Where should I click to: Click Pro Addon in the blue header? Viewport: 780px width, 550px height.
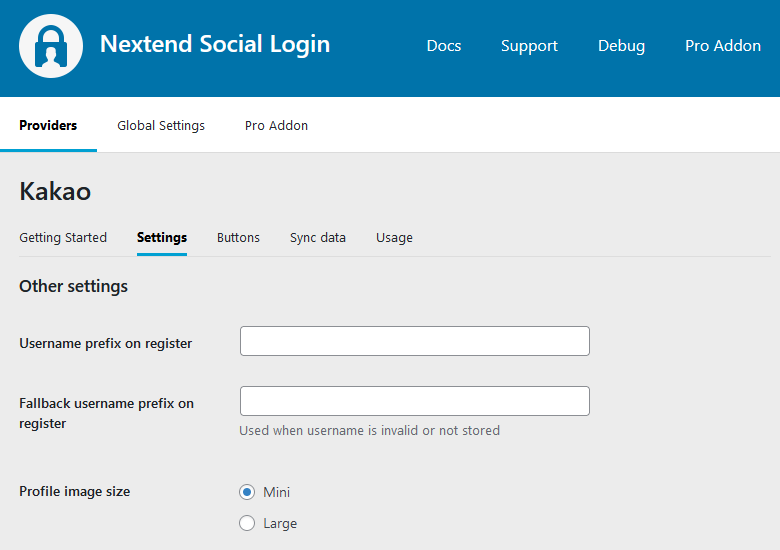pos(722,46)
